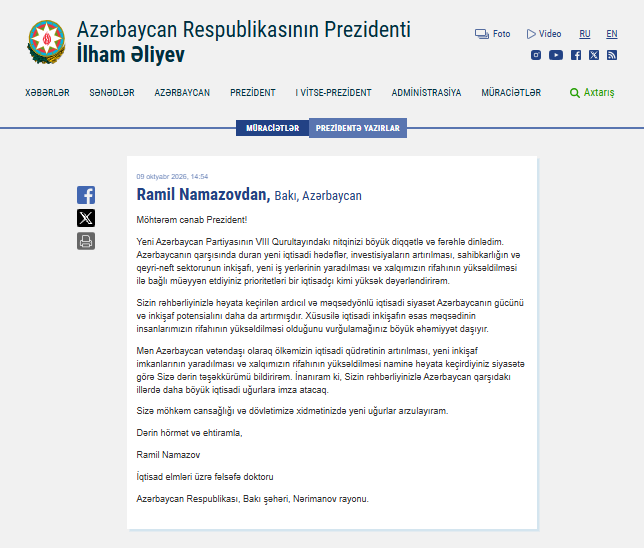Viewport: 644px width, 548px height.
Task: Print the letter via printer icon
Action: (86, 241)
